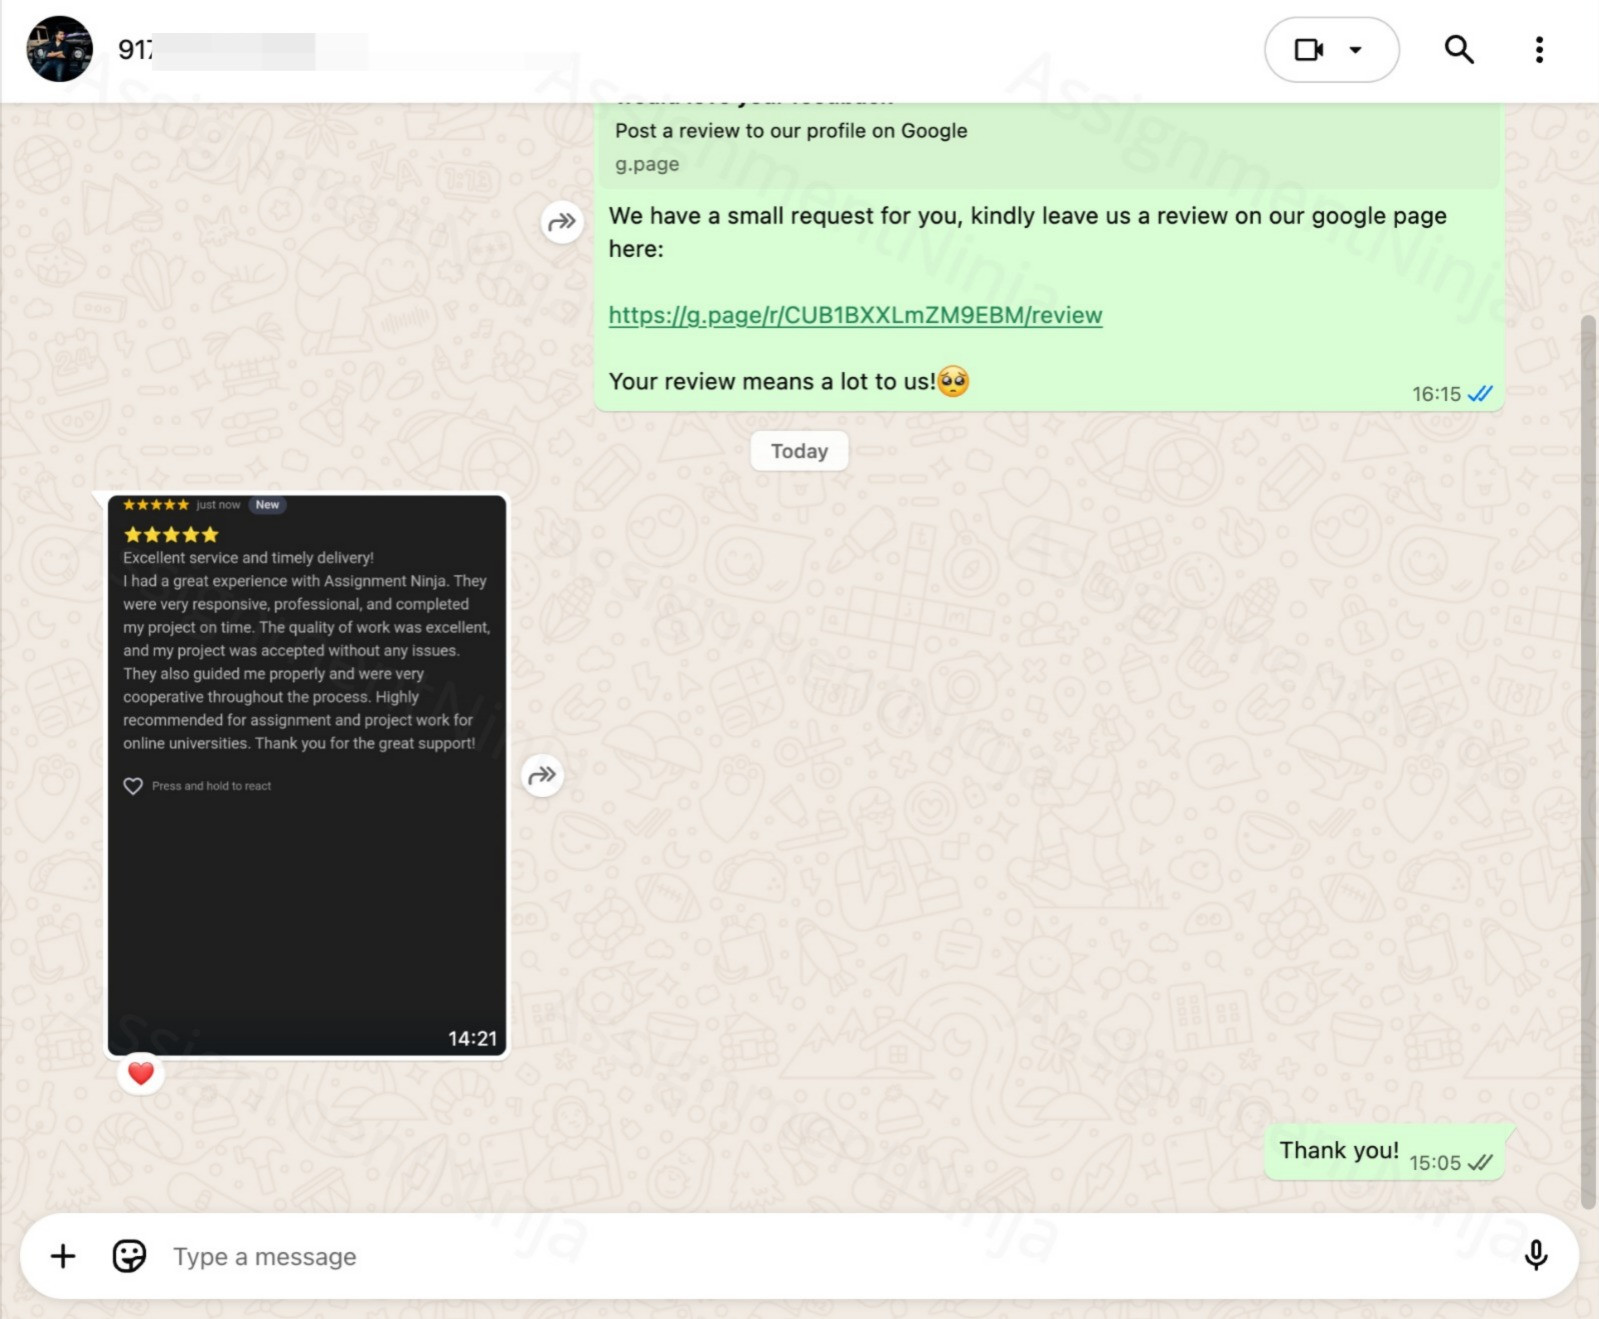Open the review screenshot image
This screenshot has width=1599, height=1319.
pyautogui.click(x=307, y=775)
